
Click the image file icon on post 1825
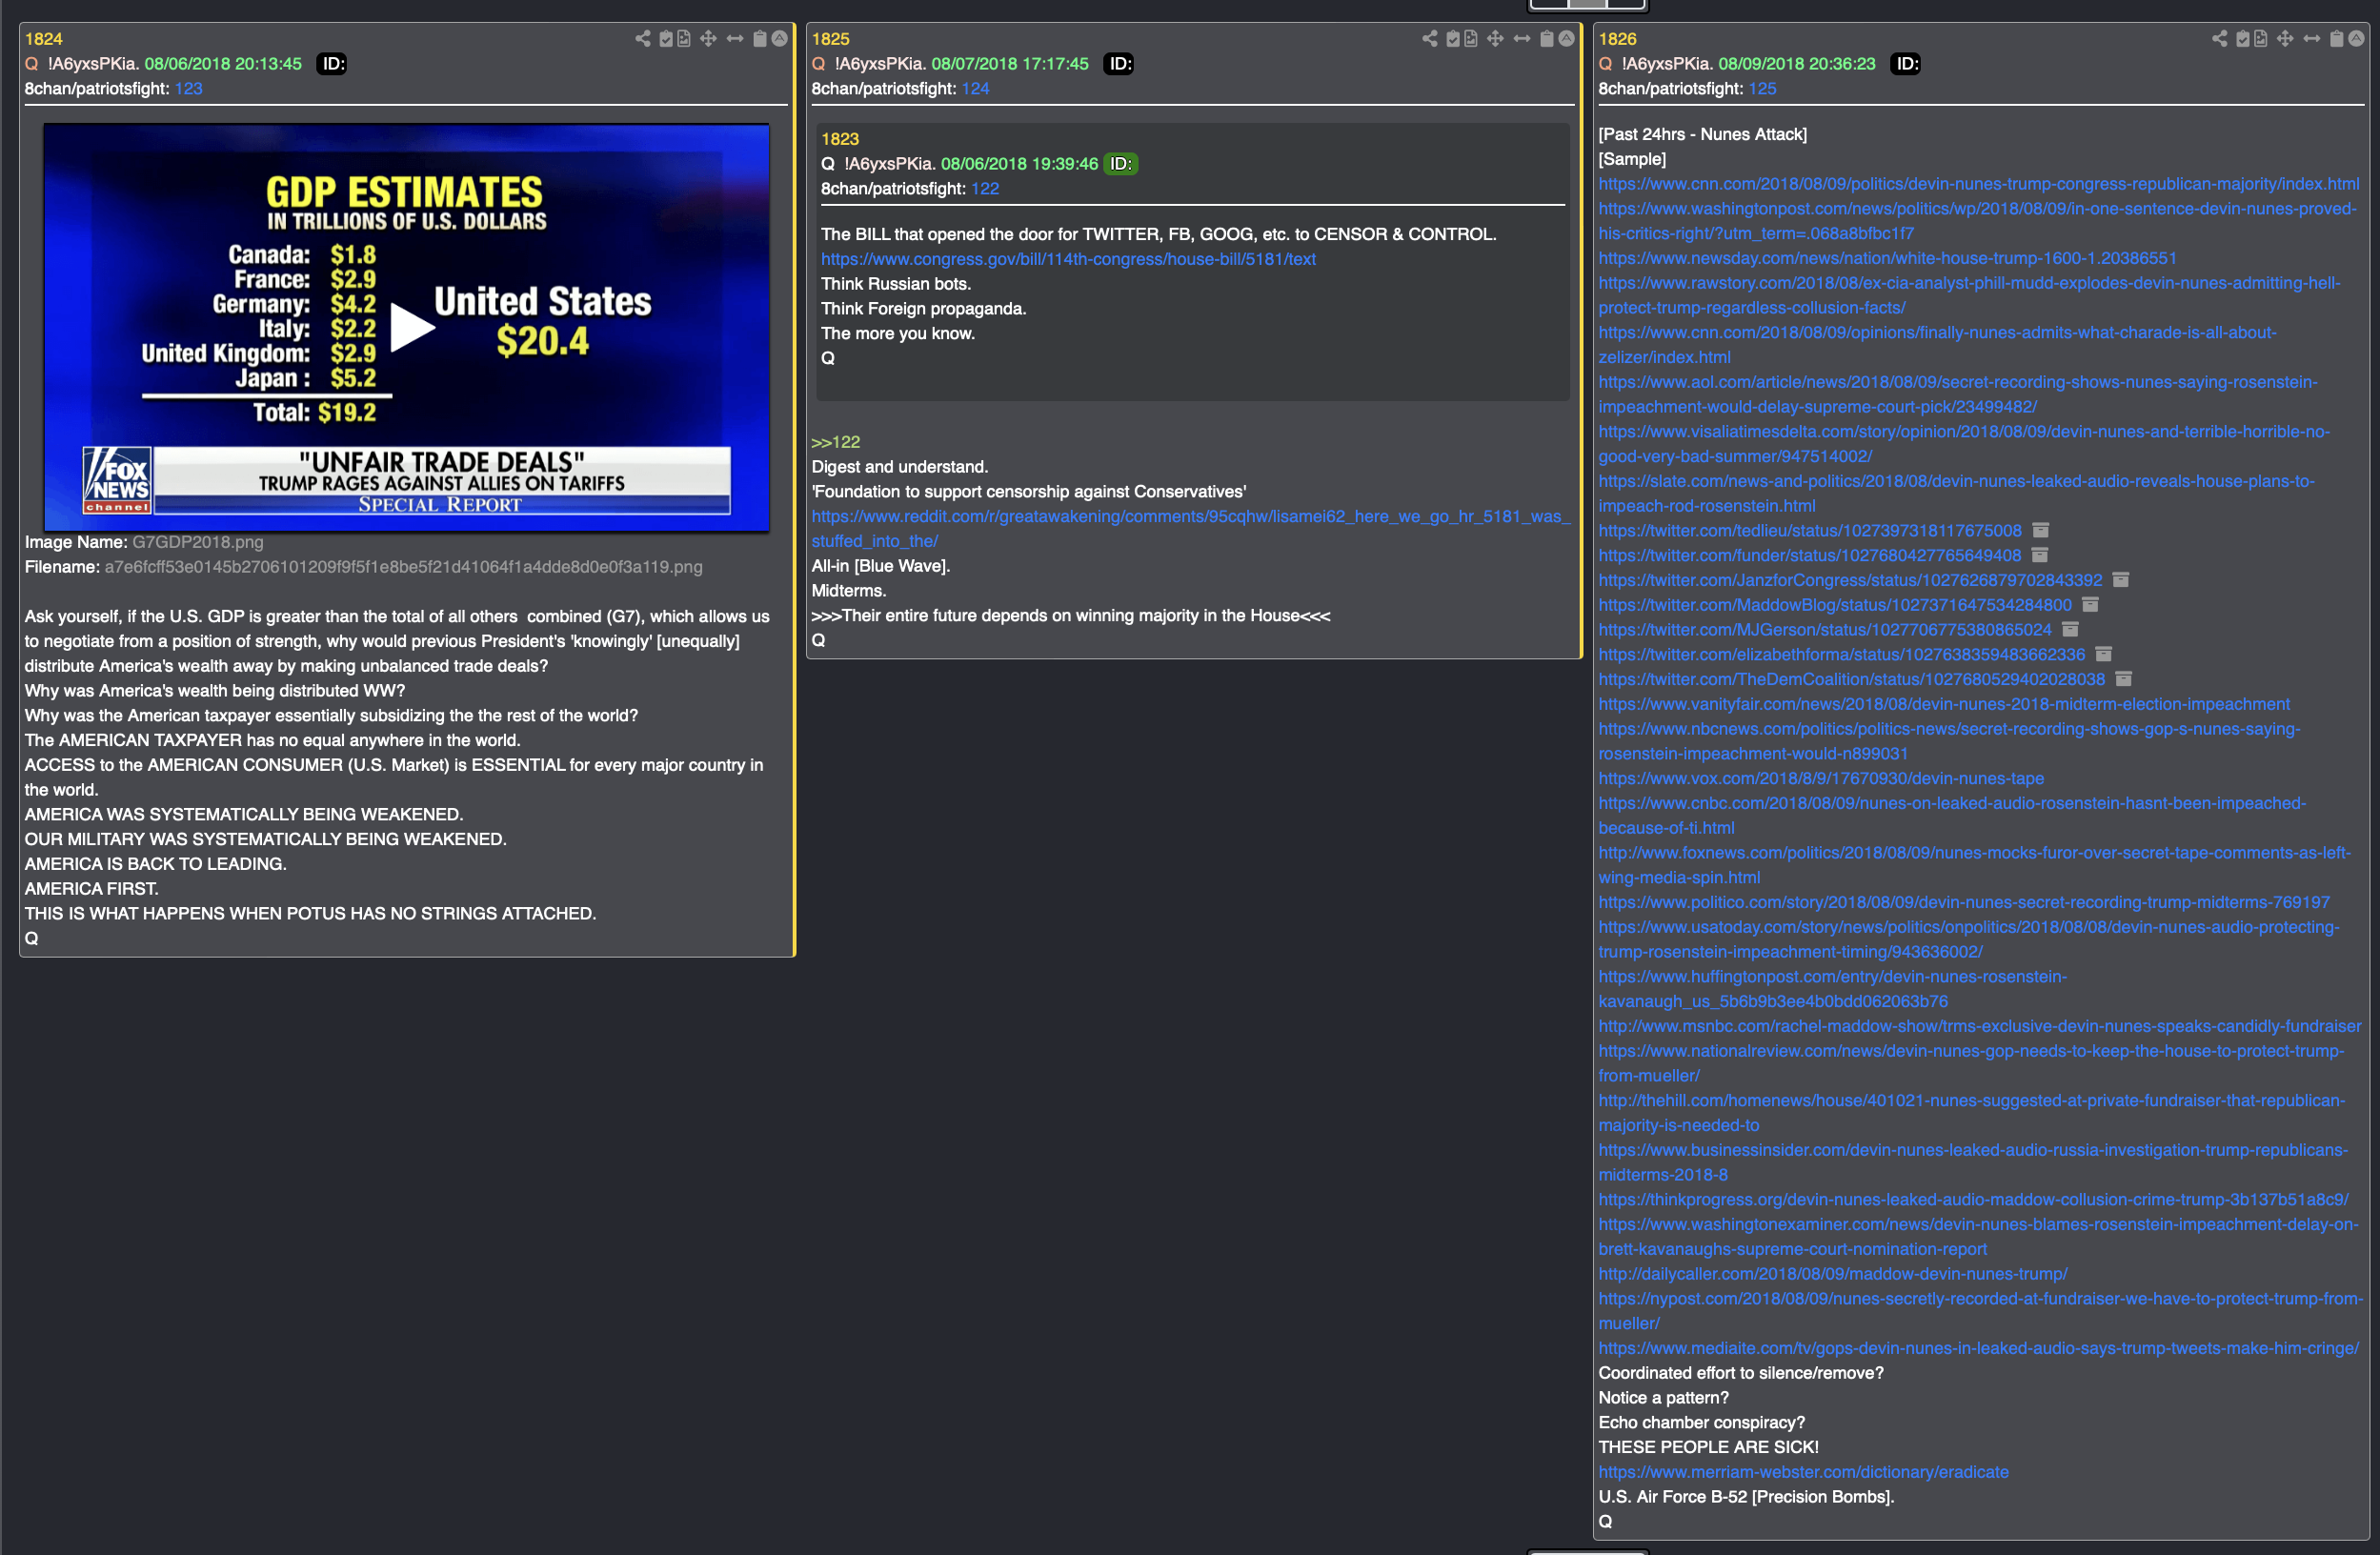click(x=1471, y=39)
